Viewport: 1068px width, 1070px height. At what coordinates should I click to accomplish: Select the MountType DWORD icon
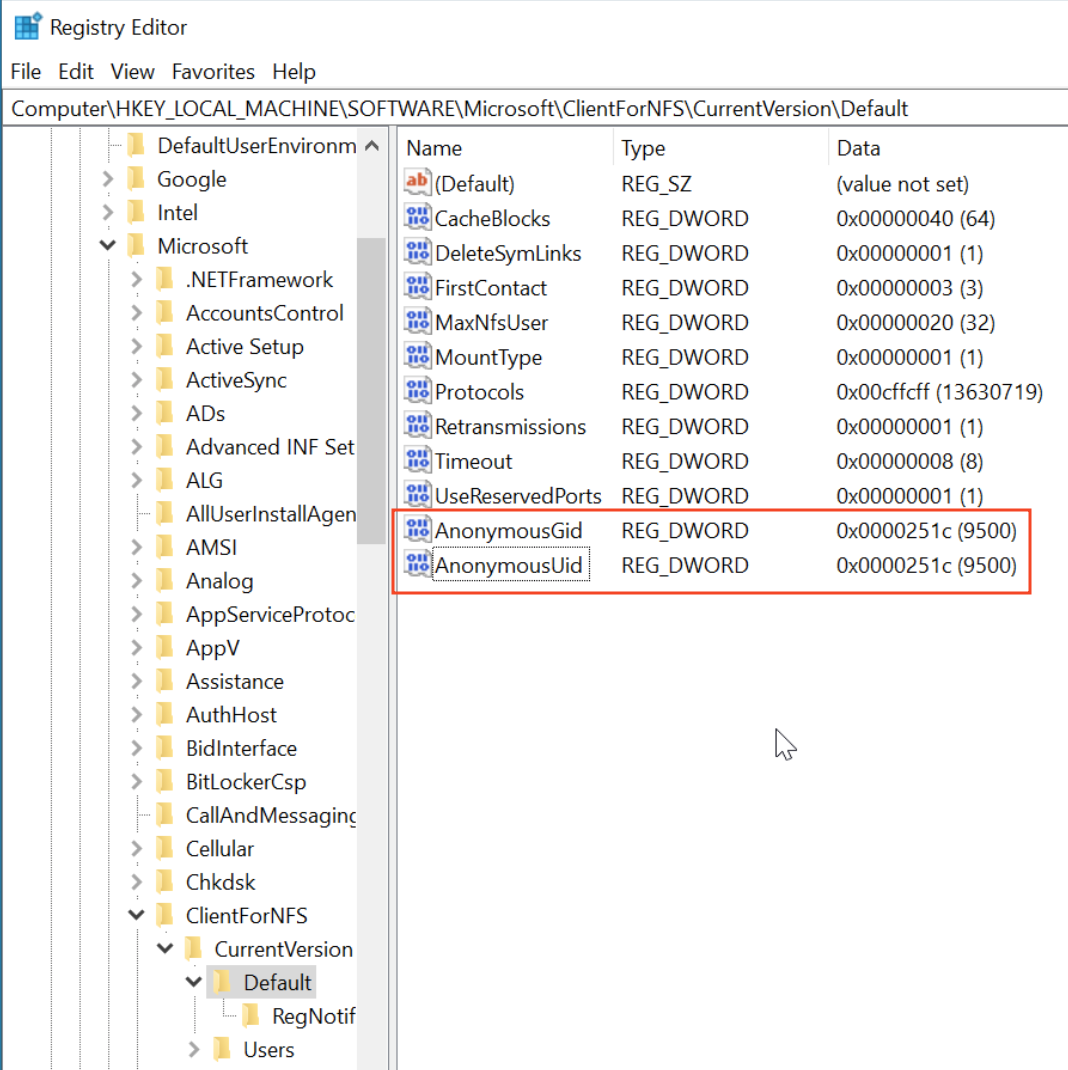click(x=417, y=358)
